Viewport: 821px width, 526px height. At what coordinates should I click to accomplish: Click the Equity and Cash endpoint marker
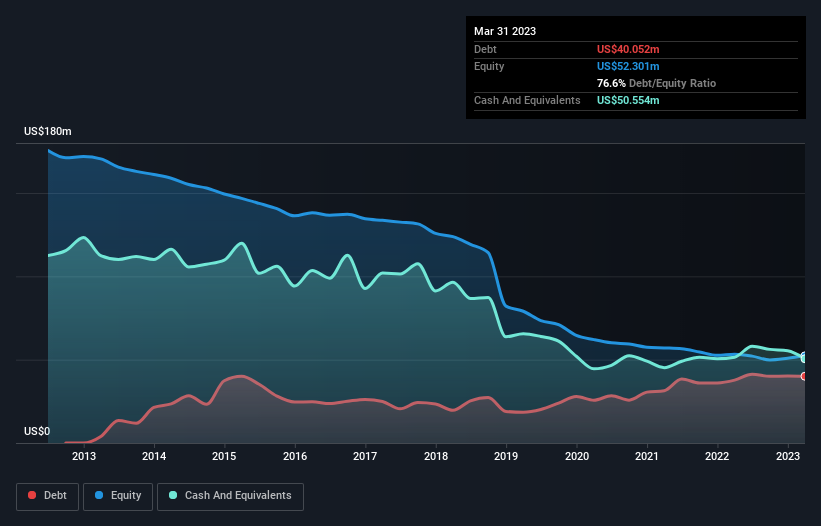point(804,357)
